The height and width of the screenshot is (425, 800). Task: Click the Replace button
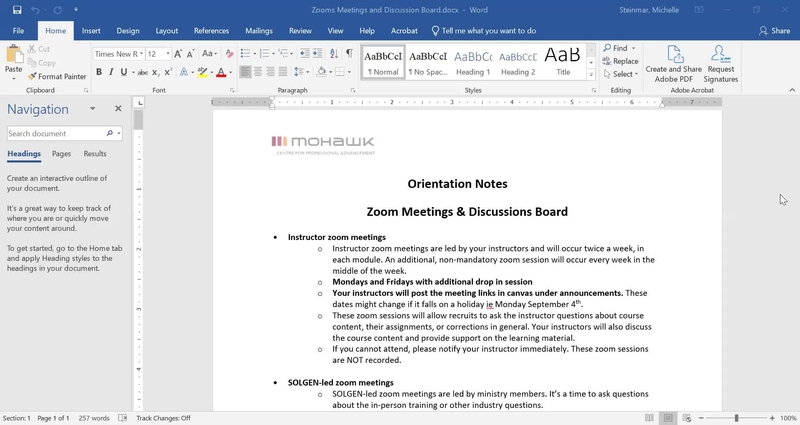pos(620,61)
